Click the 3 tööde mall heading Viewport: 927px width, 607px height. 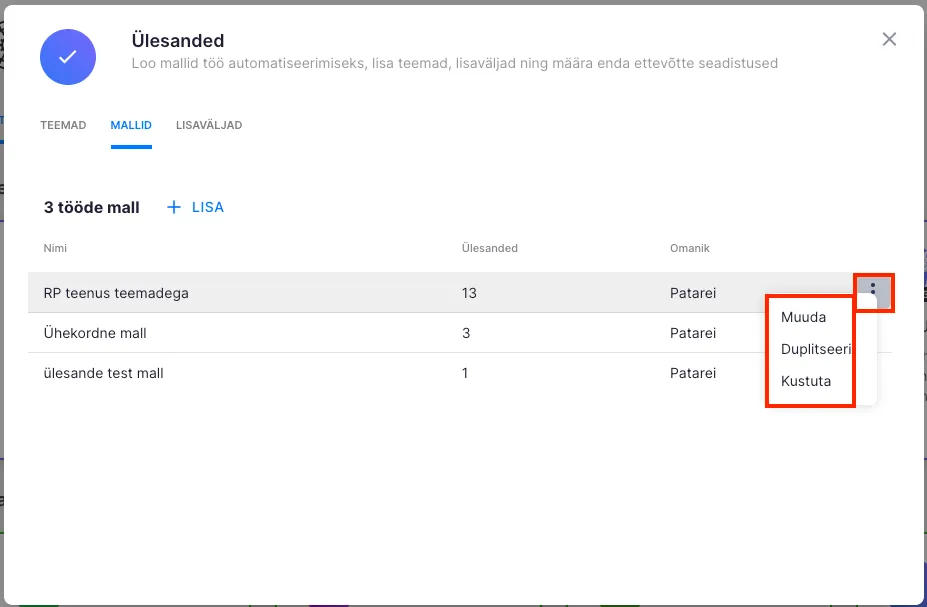(91, 207)
